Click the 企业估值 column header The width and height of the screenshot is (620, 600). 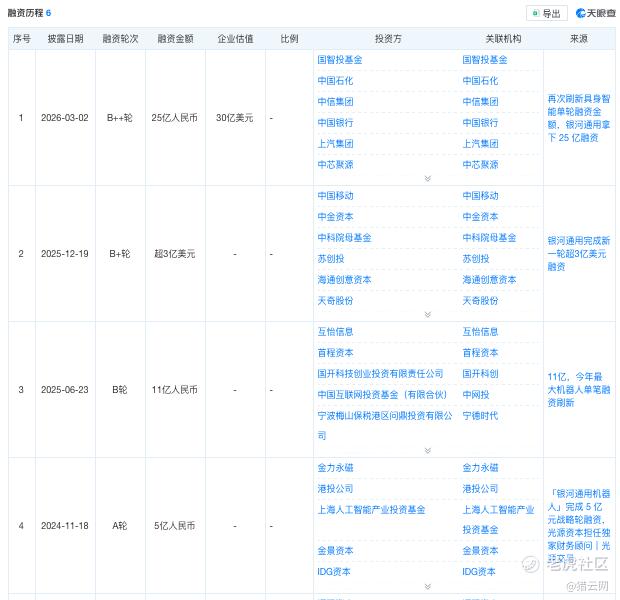click(235, 39)
